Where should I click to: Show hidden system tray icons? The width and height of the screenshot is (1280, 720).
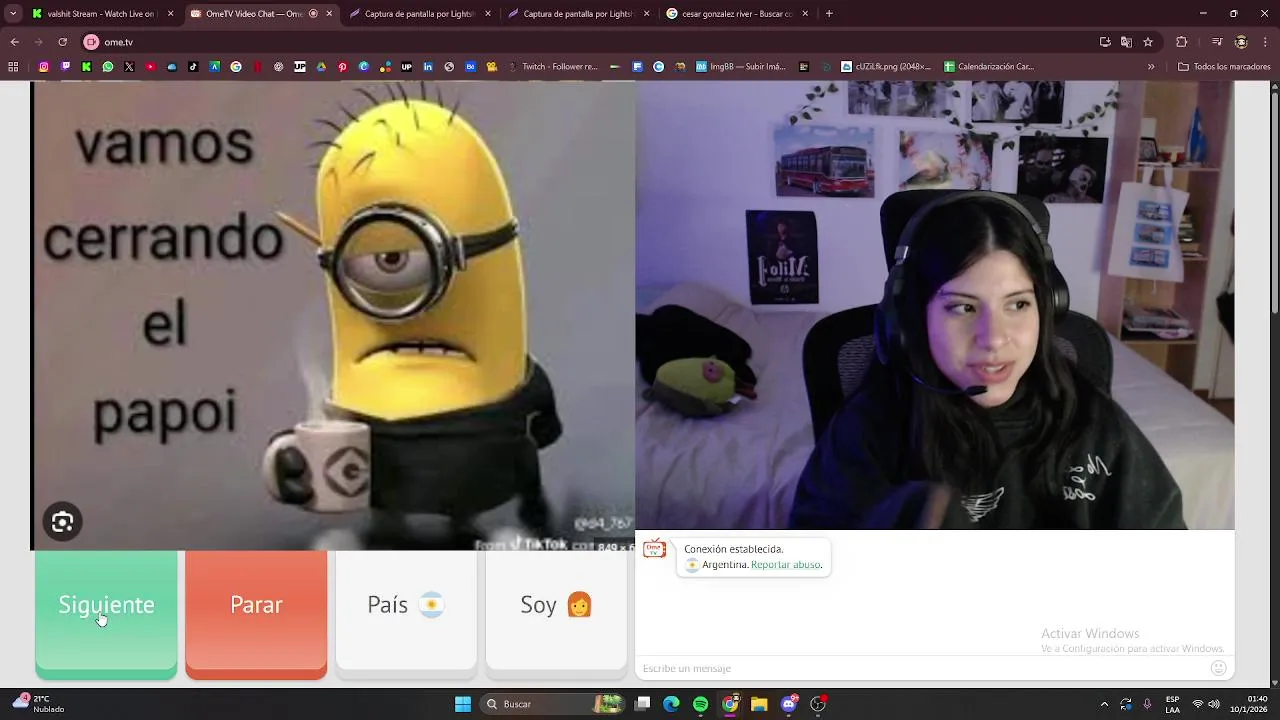pyautogui.click(x=1104, y=704)
